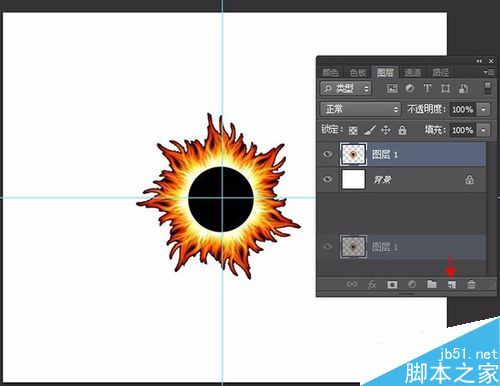Click the 填充 100% fill field
Screen dimensions: 500x386
[463, 130]
